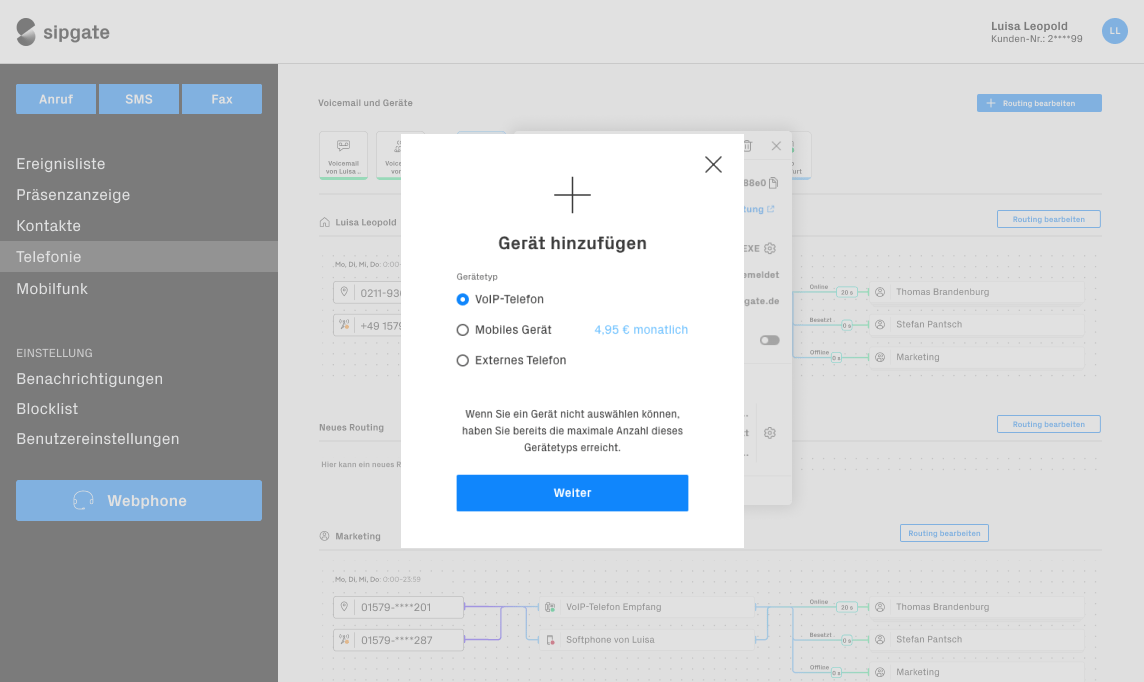Click the VoIP-Telefon Empfang device icon
This screenshot has height=682, width=1144.
pyautogui.click(x=550, y=607)
